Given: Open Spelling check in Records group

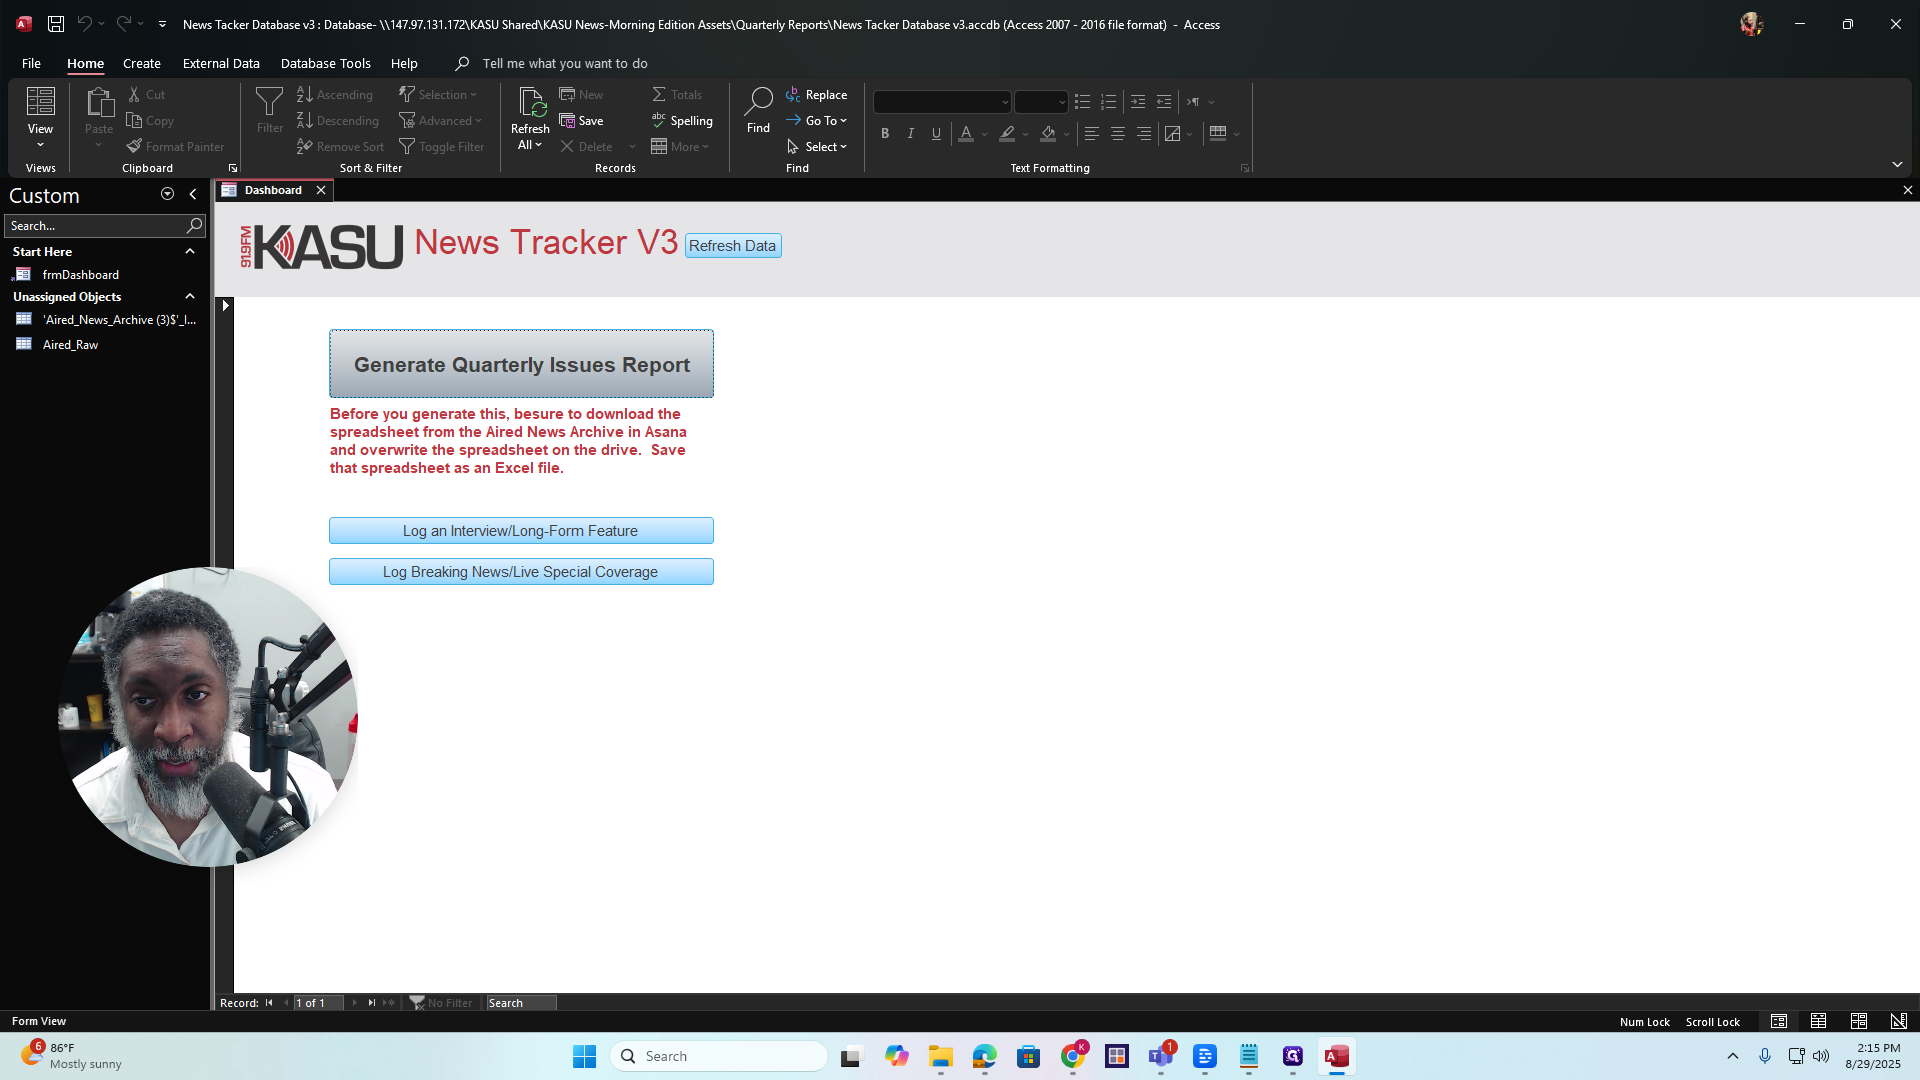Looking at the screenshot, I should 683,121.
